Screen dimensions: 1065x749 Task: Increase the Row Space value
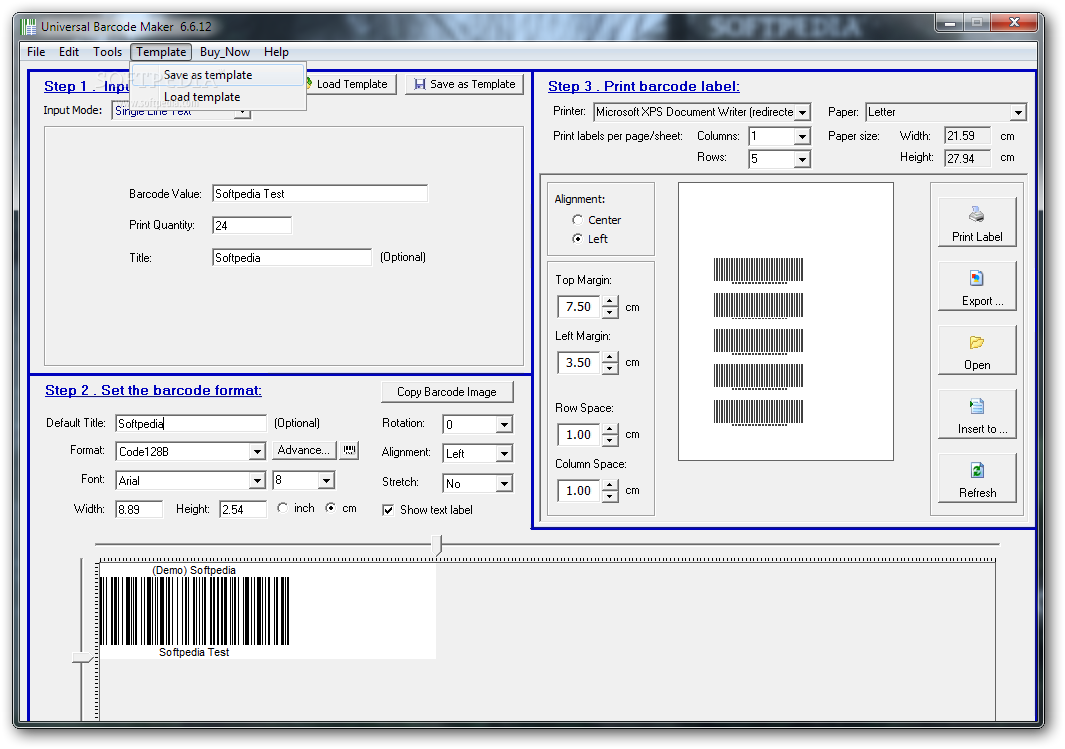pyautogui.click(x=610, y=428)
